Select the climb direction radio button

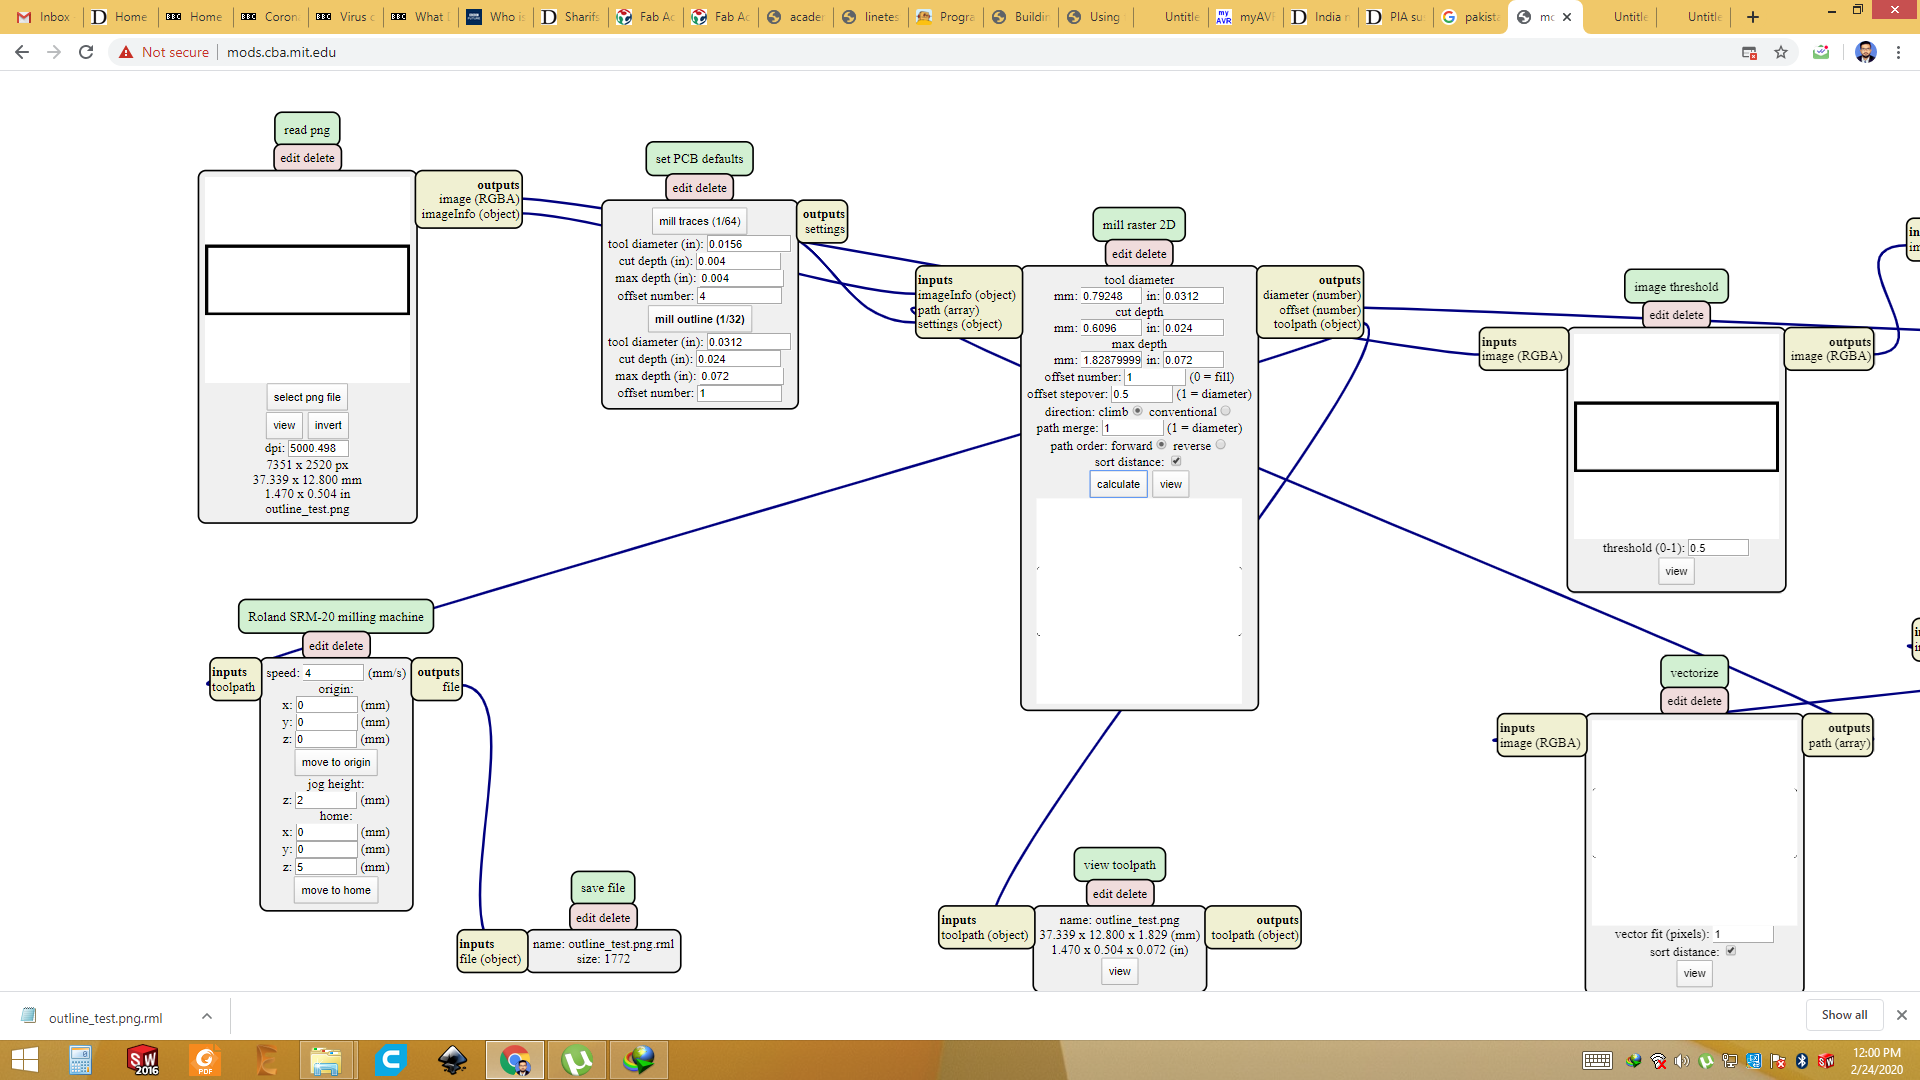click(1137, 411)
